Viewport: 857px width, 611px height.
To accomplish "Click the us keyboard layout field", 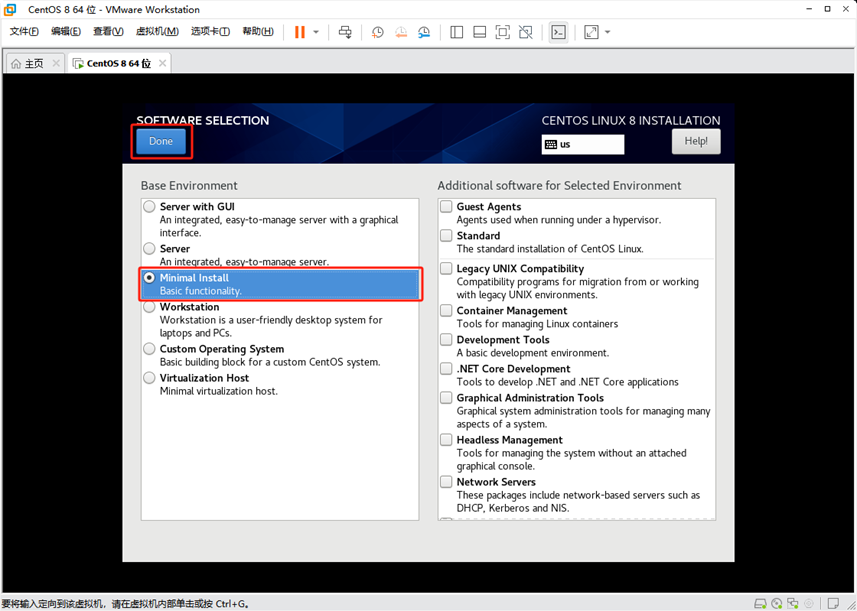I will pyautogui.click(x=583, y=145).
